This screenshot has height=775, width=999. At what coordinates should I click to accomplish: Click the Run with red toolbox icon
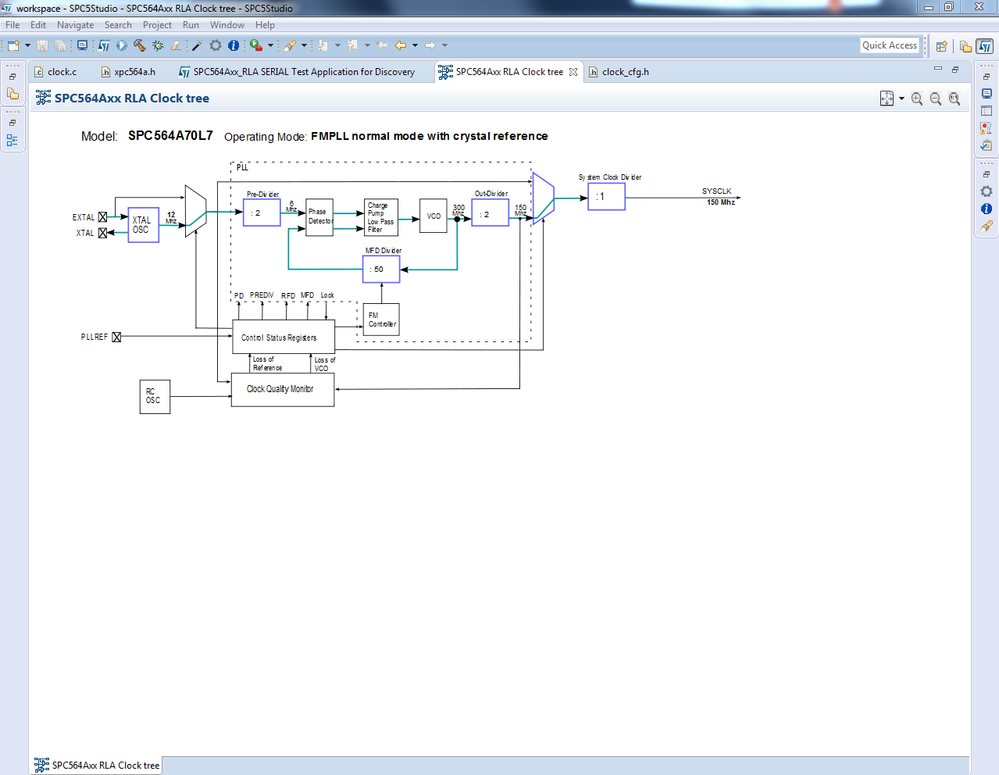pyautogui.click(x=256, y=45)
